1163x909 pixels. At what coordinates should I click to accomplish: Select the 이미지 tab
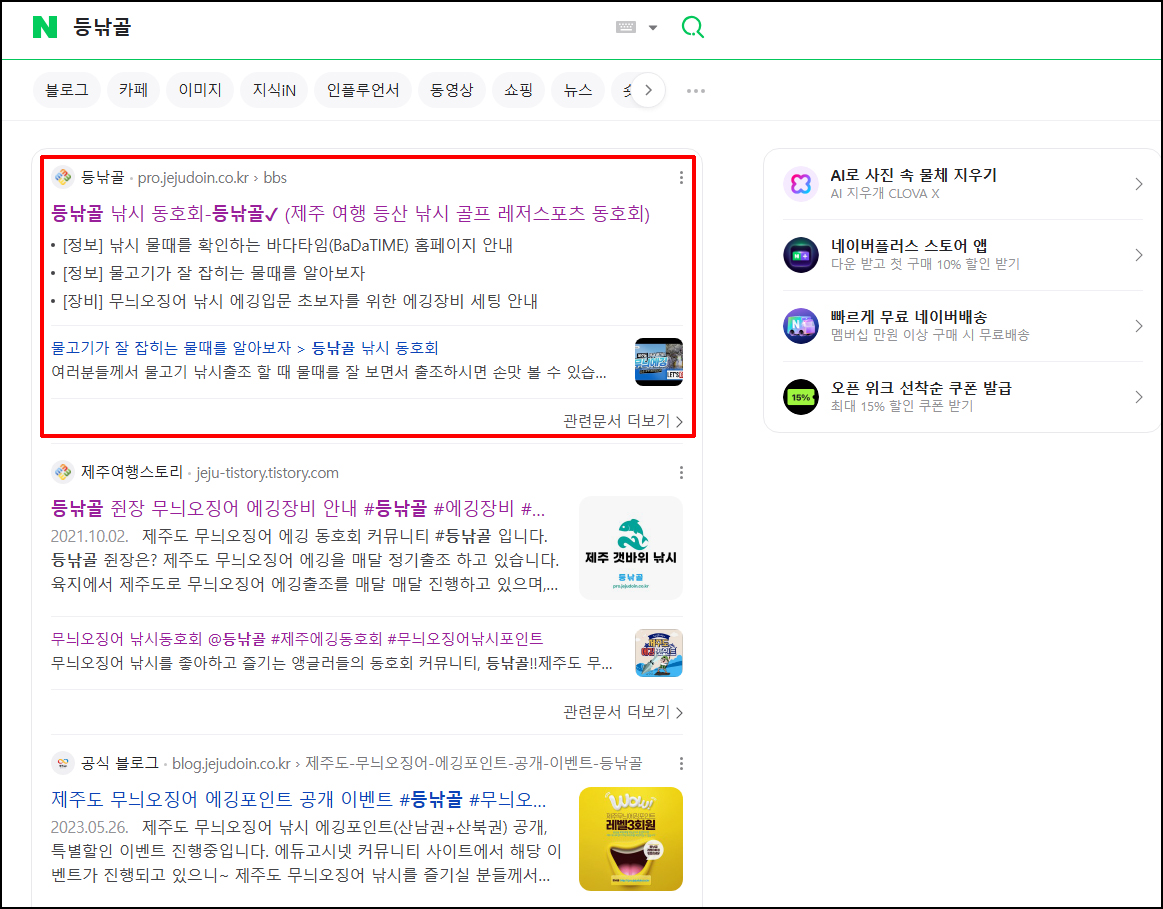click(200, 90)
